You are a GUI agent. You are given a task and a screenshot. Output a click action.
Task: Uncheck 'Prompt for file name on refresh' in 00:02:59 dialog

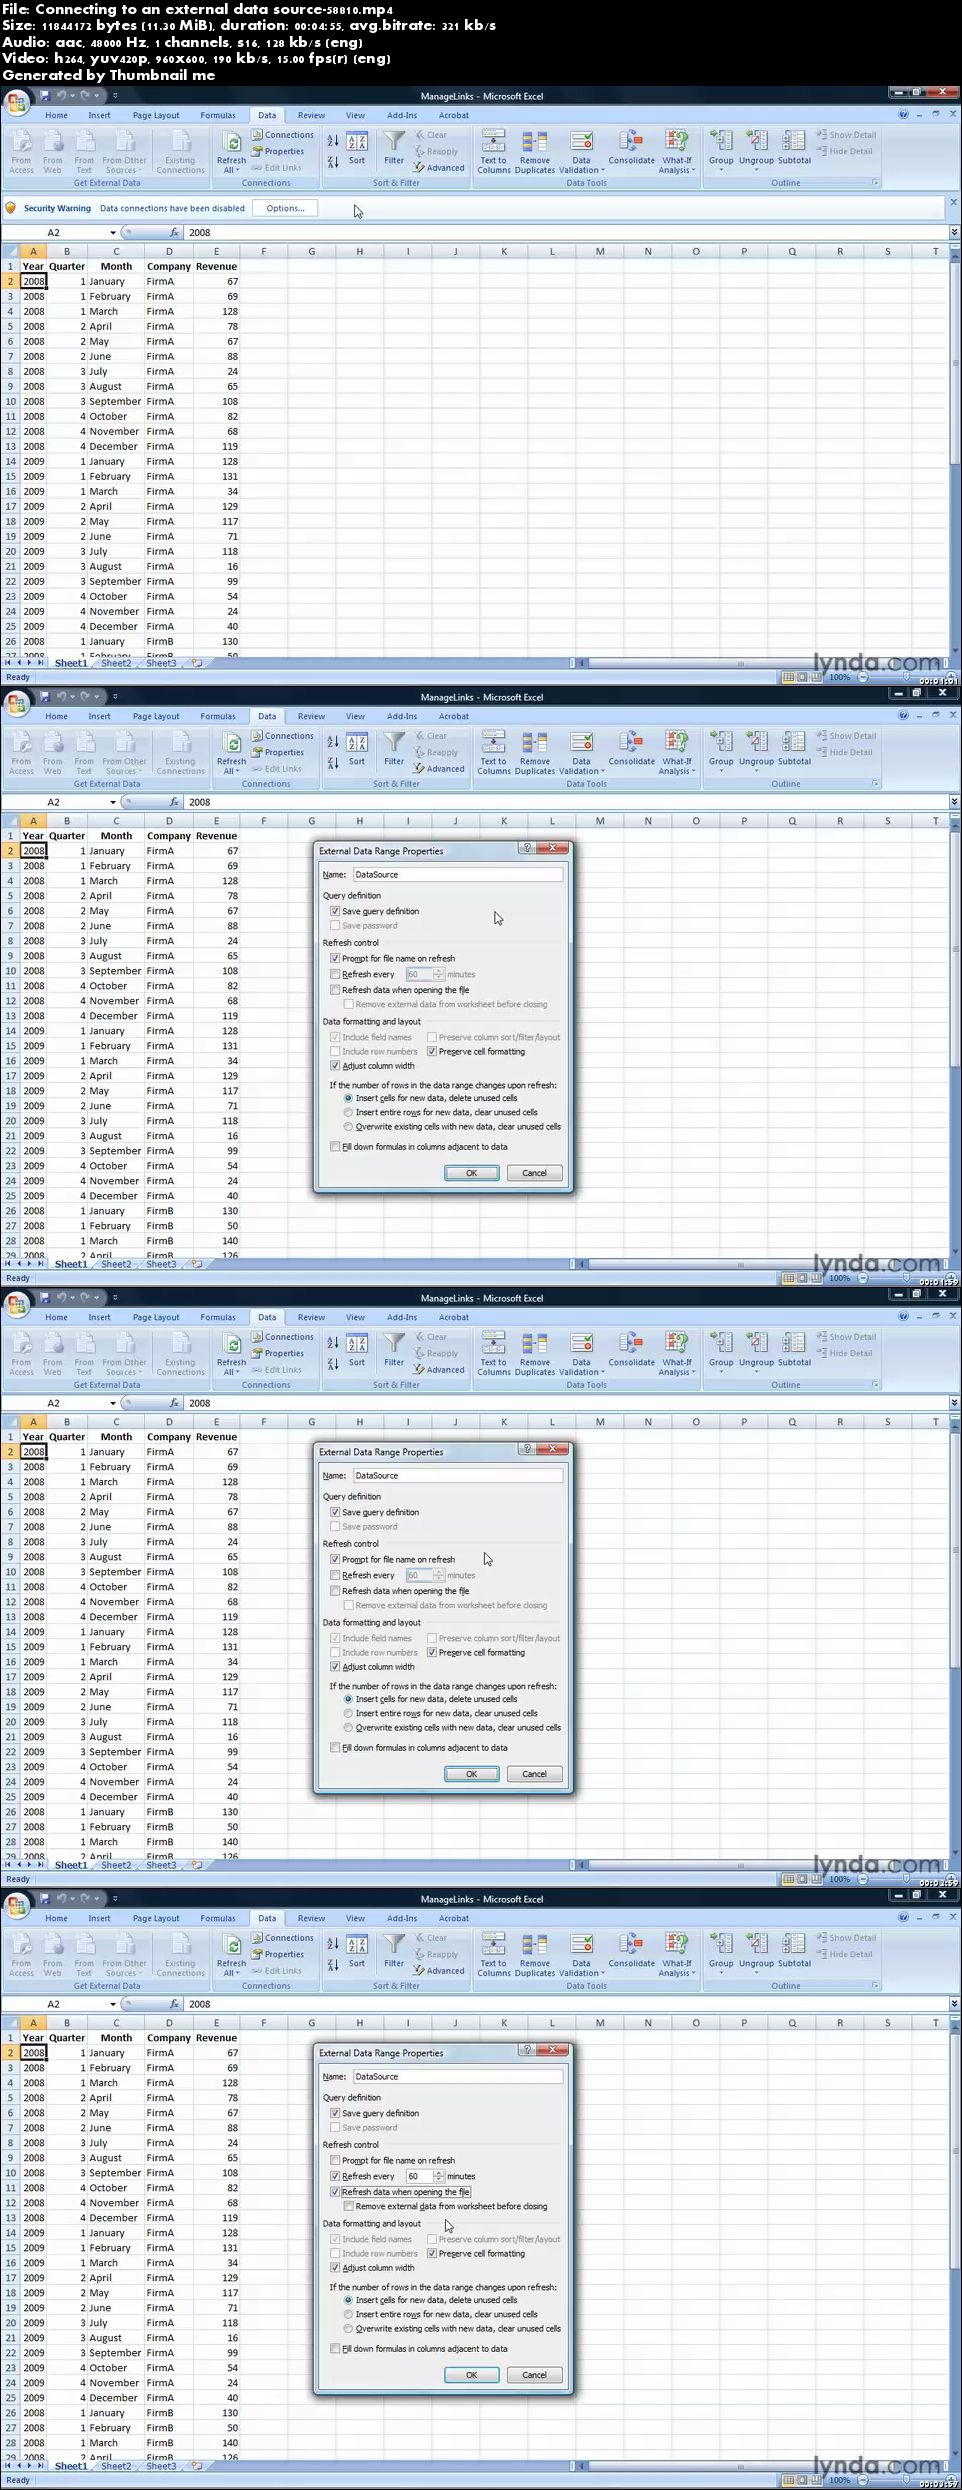pyautogui.click(x=335, y=1559)
